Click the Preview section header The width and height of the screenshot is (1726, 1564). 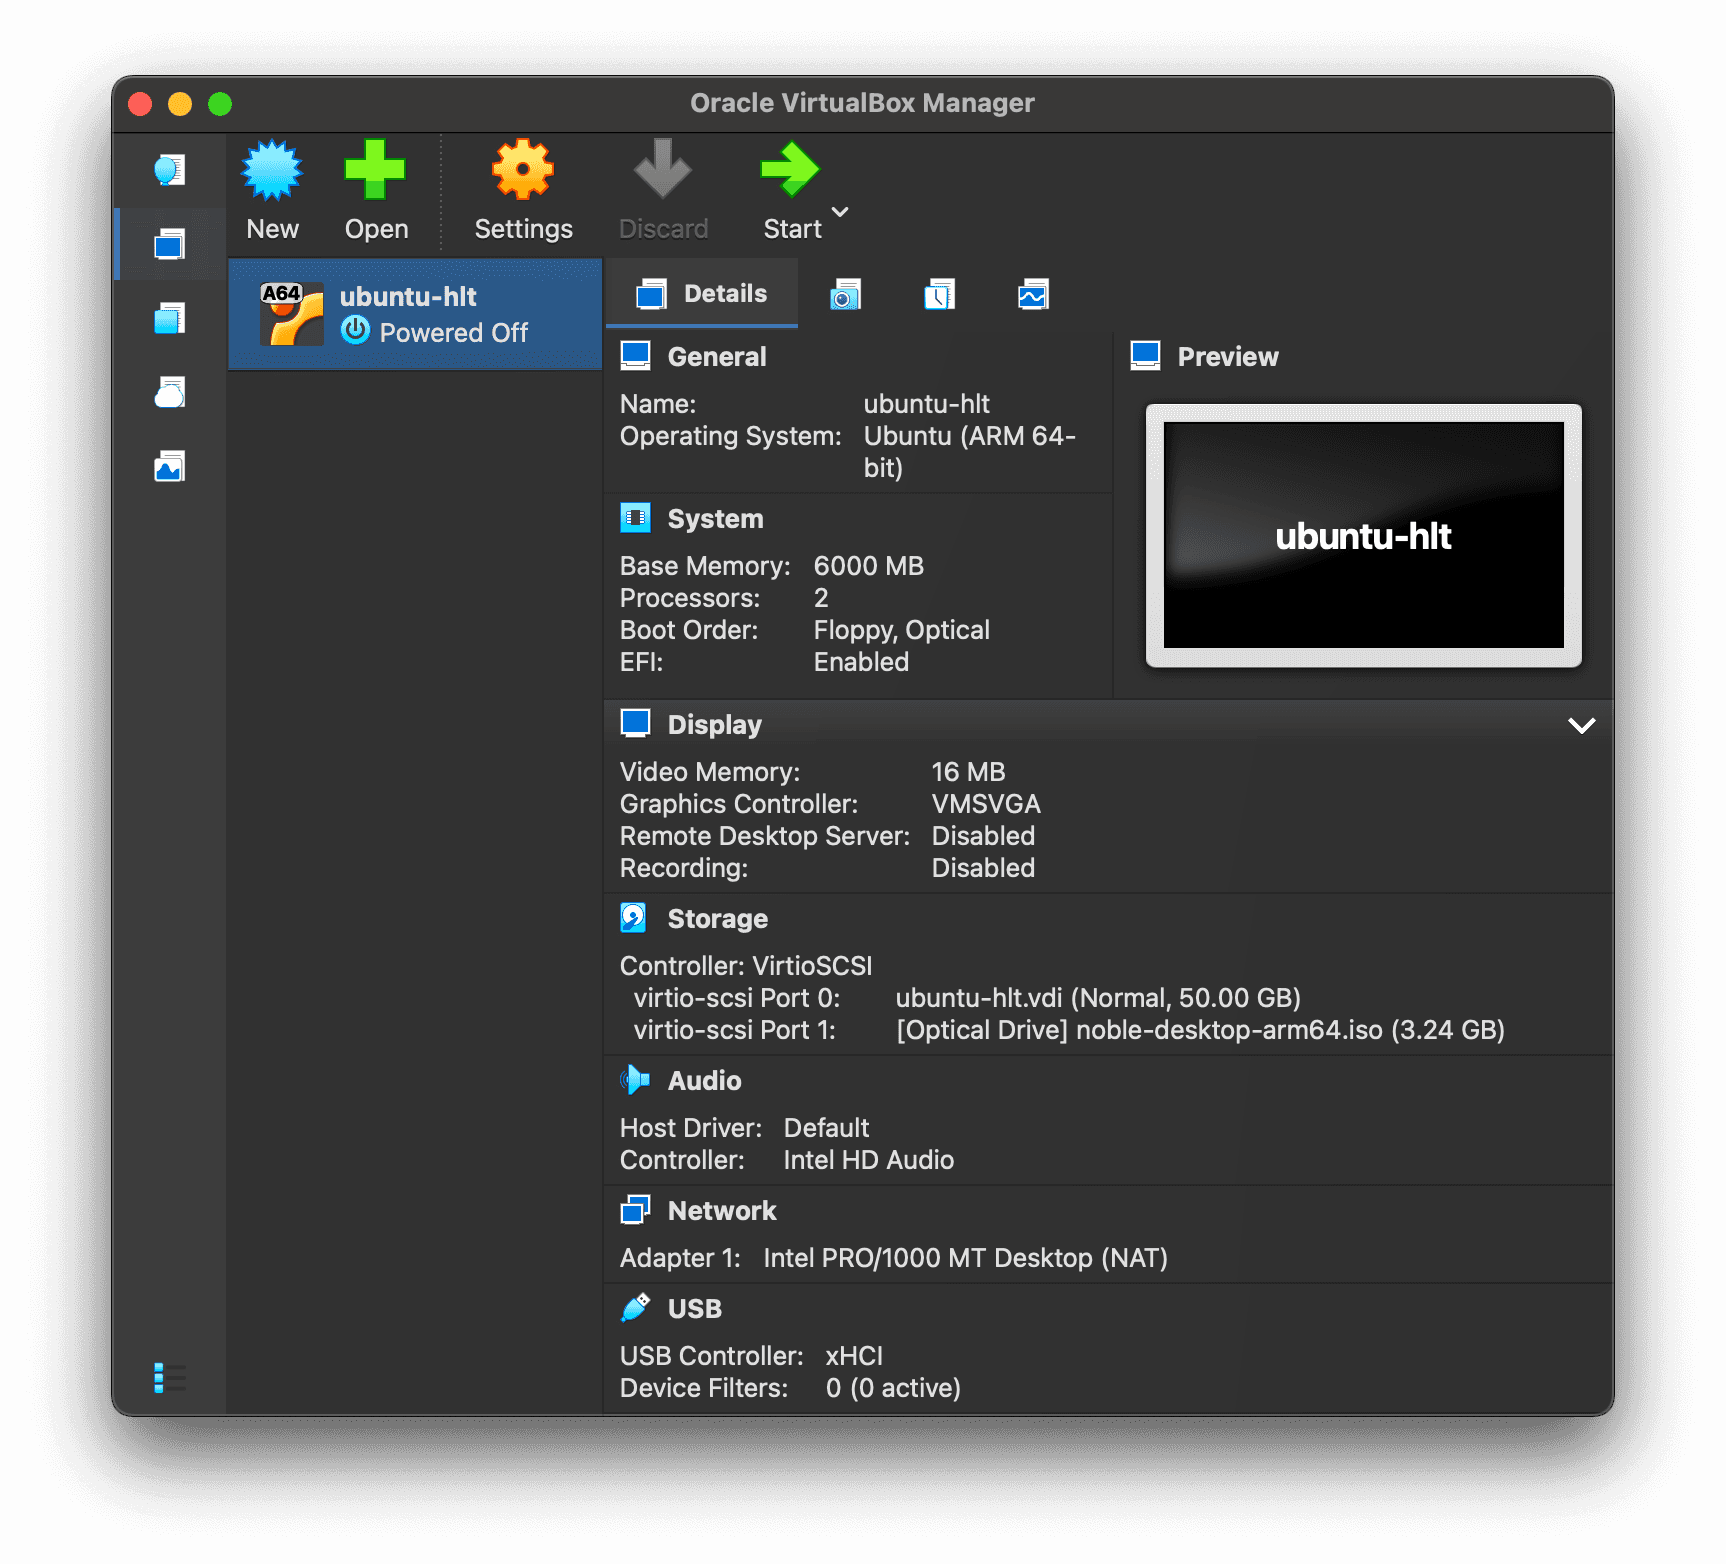point(1228,357)
